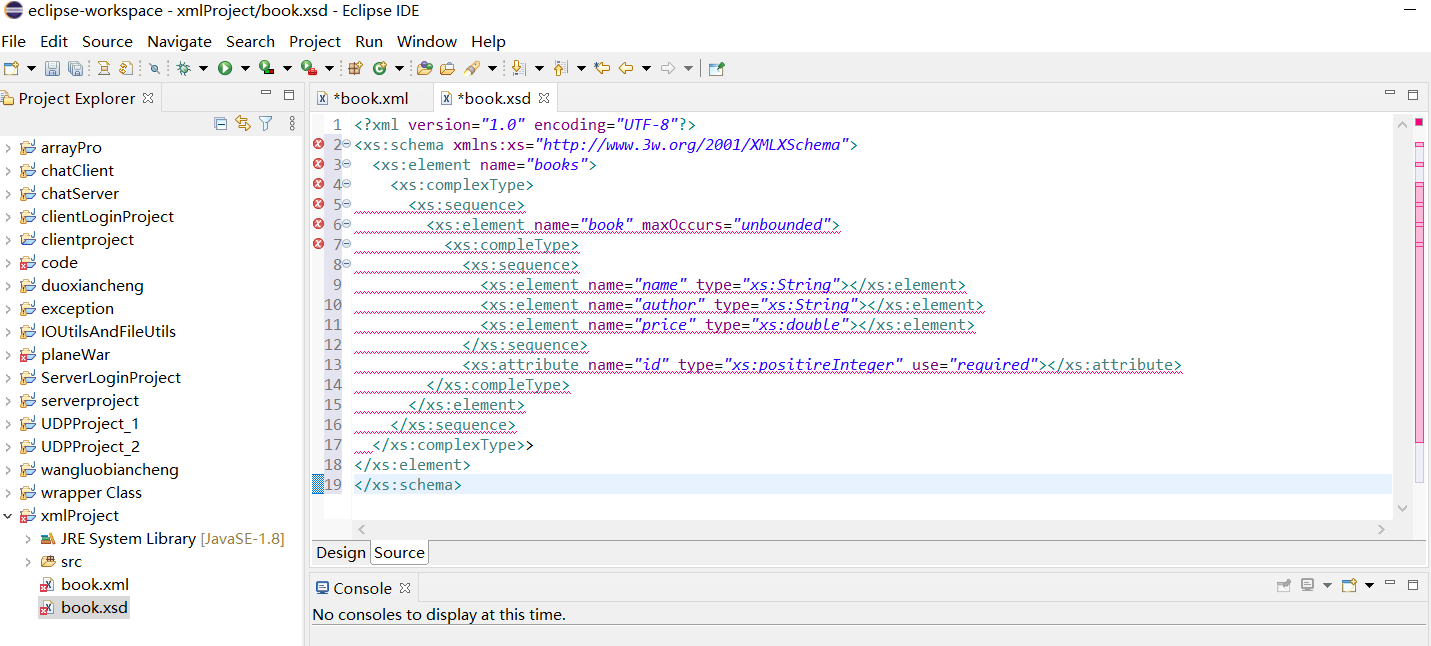Expand the JRE System Library node

click(28, 539)
